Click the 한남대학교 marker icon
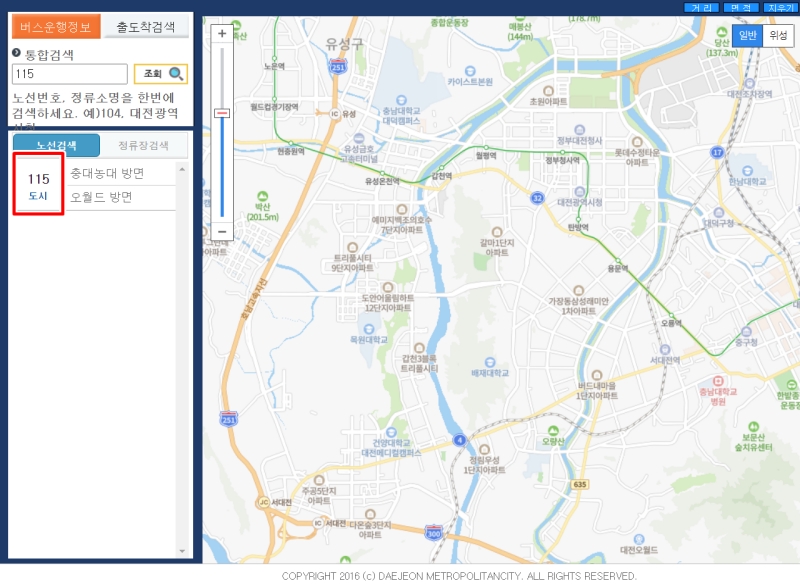This screenshot has width=800, height=586. 747,171
